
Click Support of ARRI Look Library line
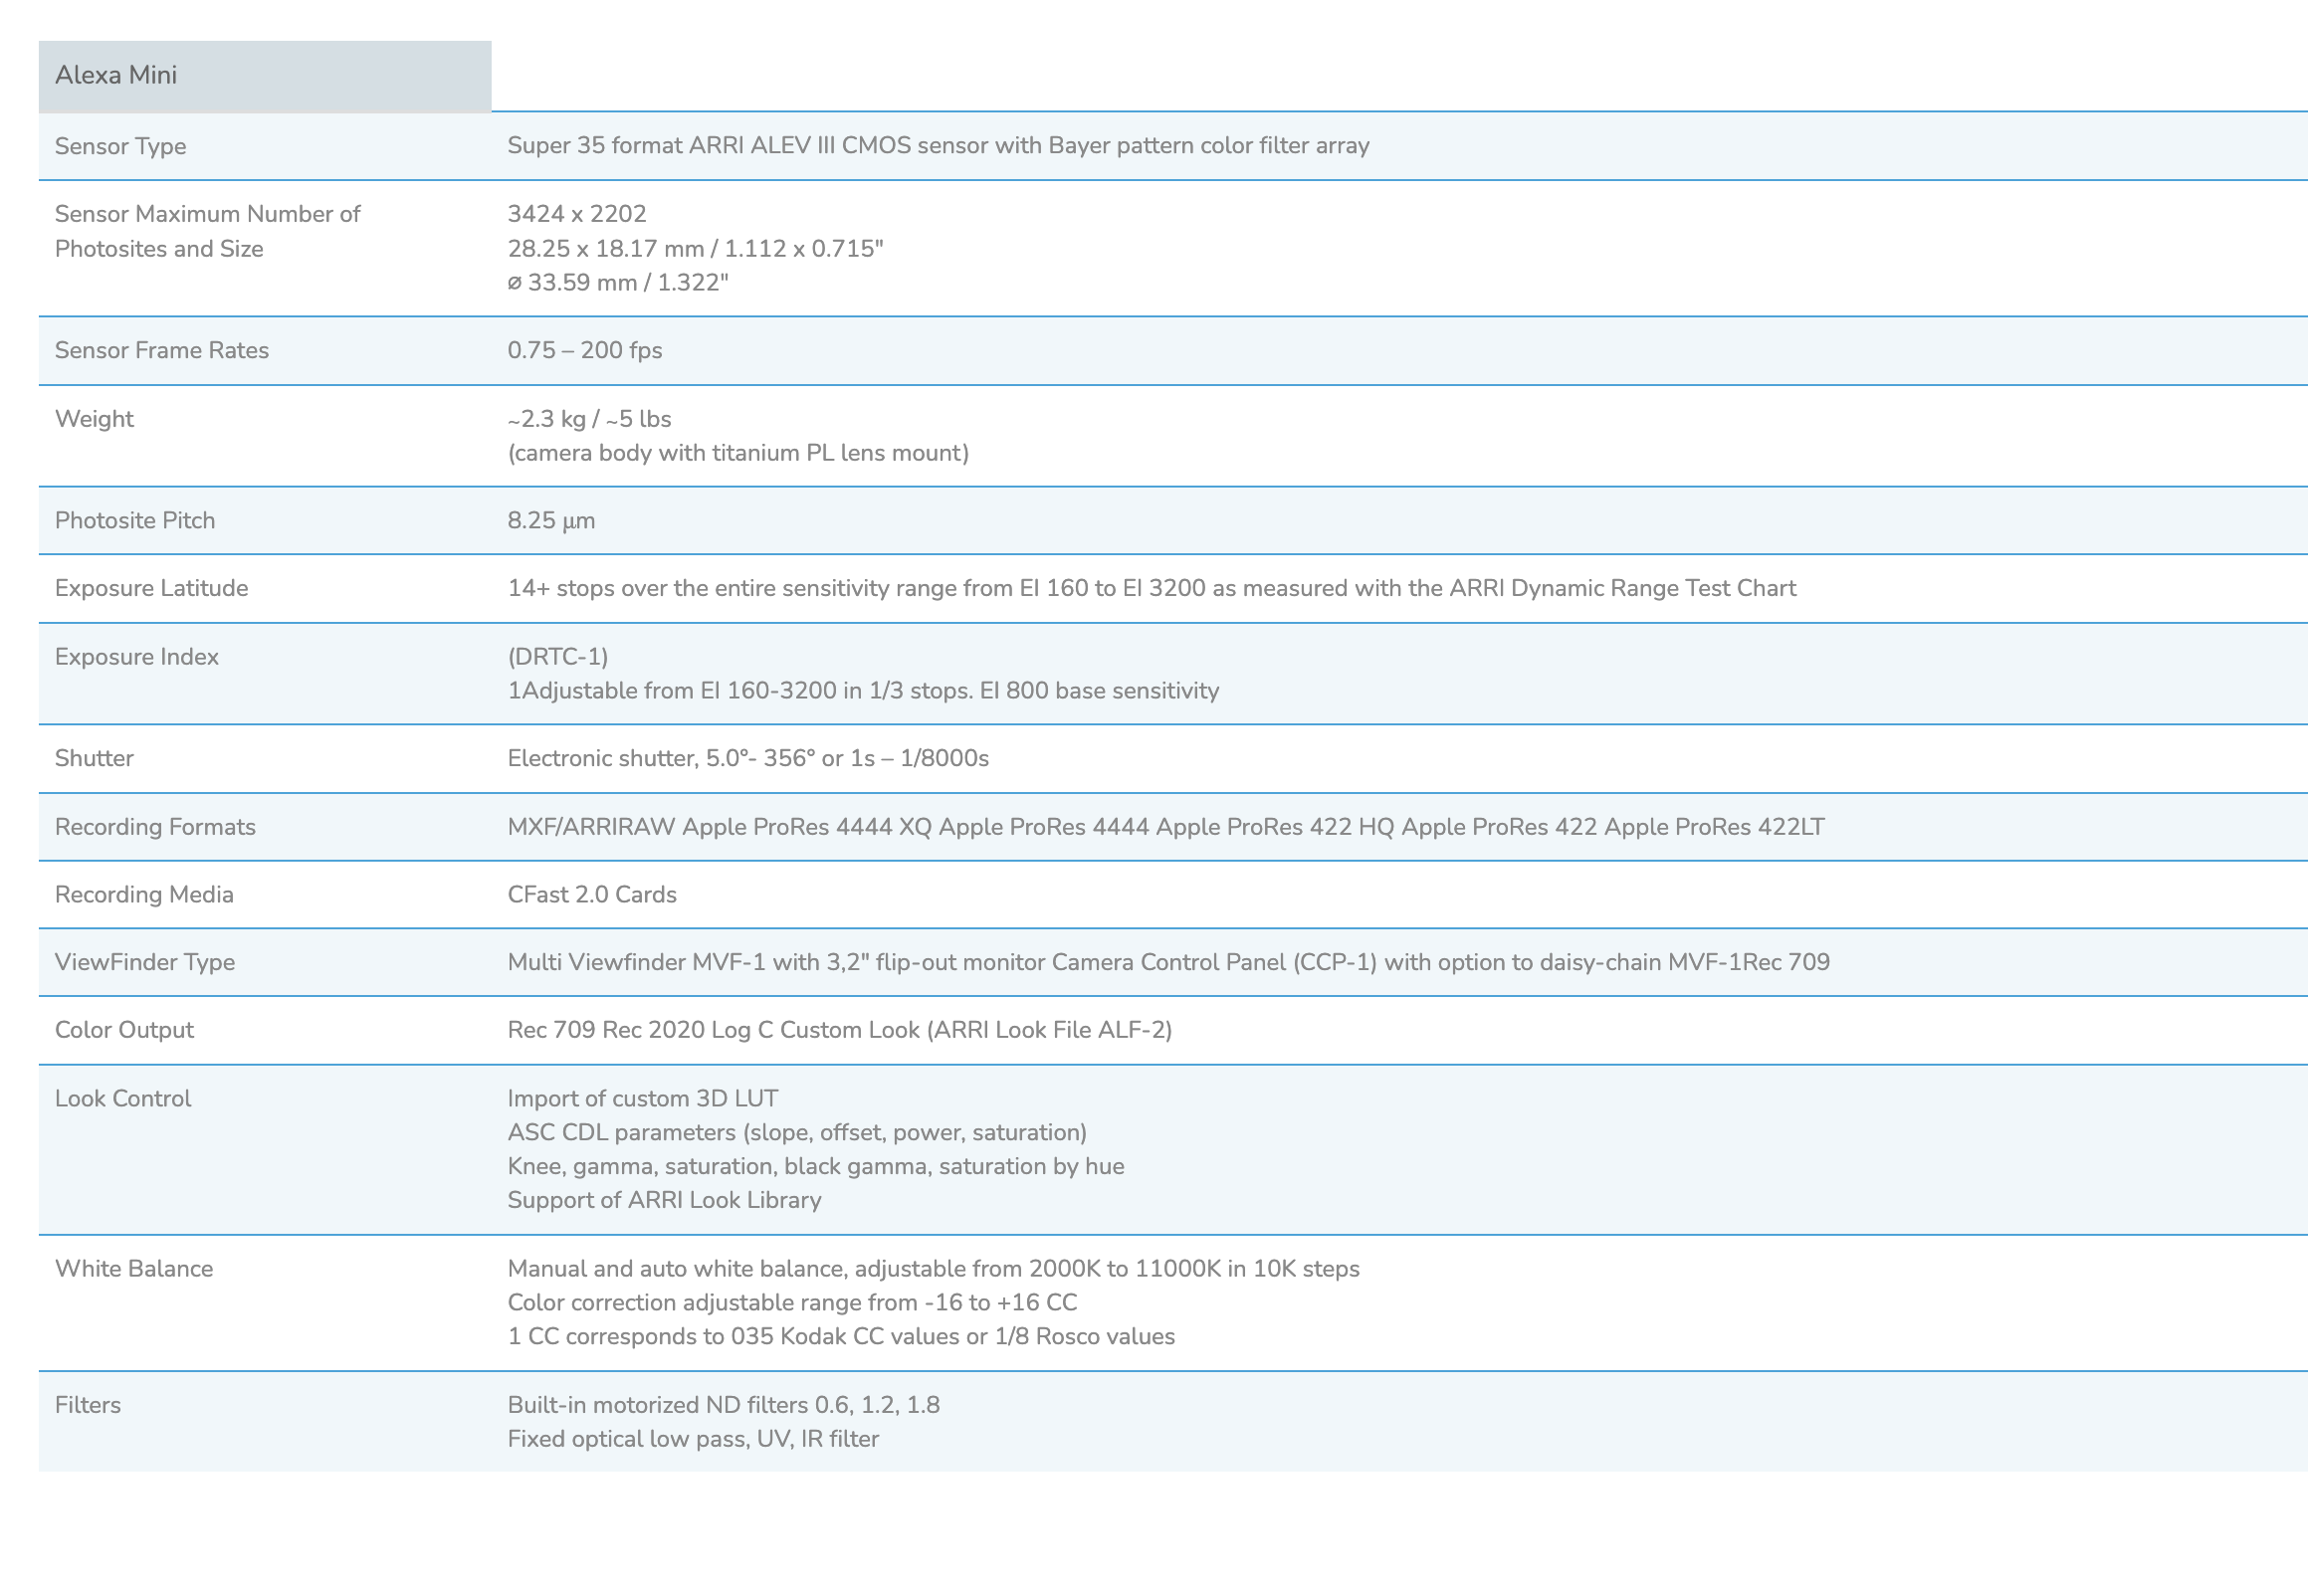pyautogui.click(x=664, y=1200)
